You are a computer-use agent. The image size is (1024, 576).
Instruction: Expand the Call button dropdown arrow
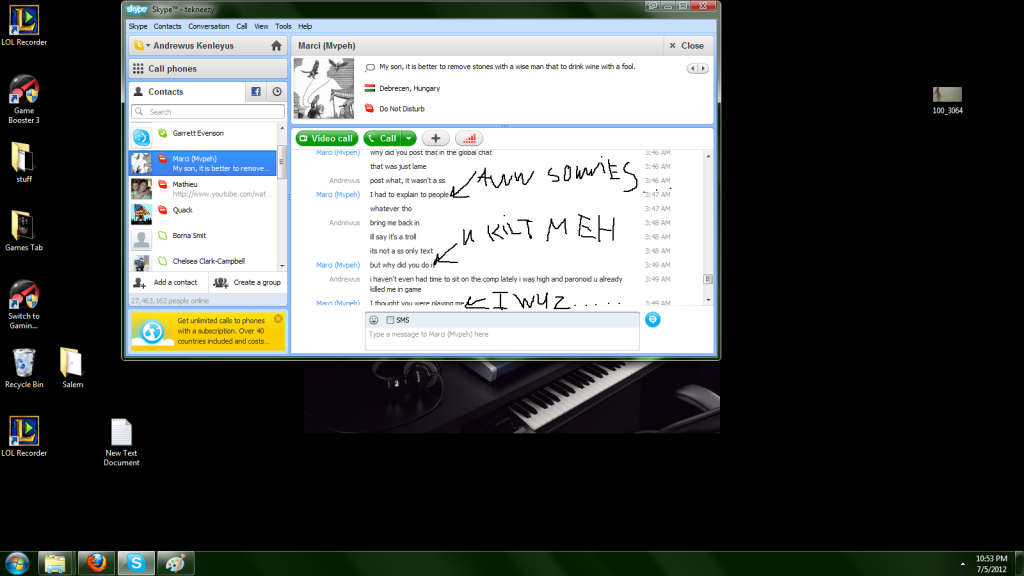tap(409, 138)
